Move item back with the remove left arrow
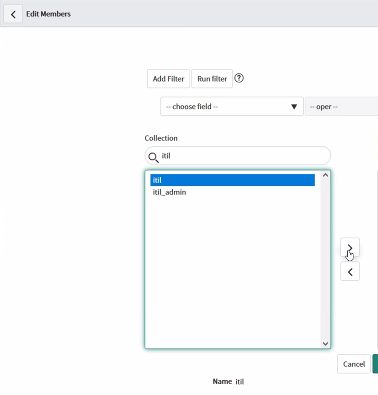Screen dimensions: 378x395 [350, 272]
